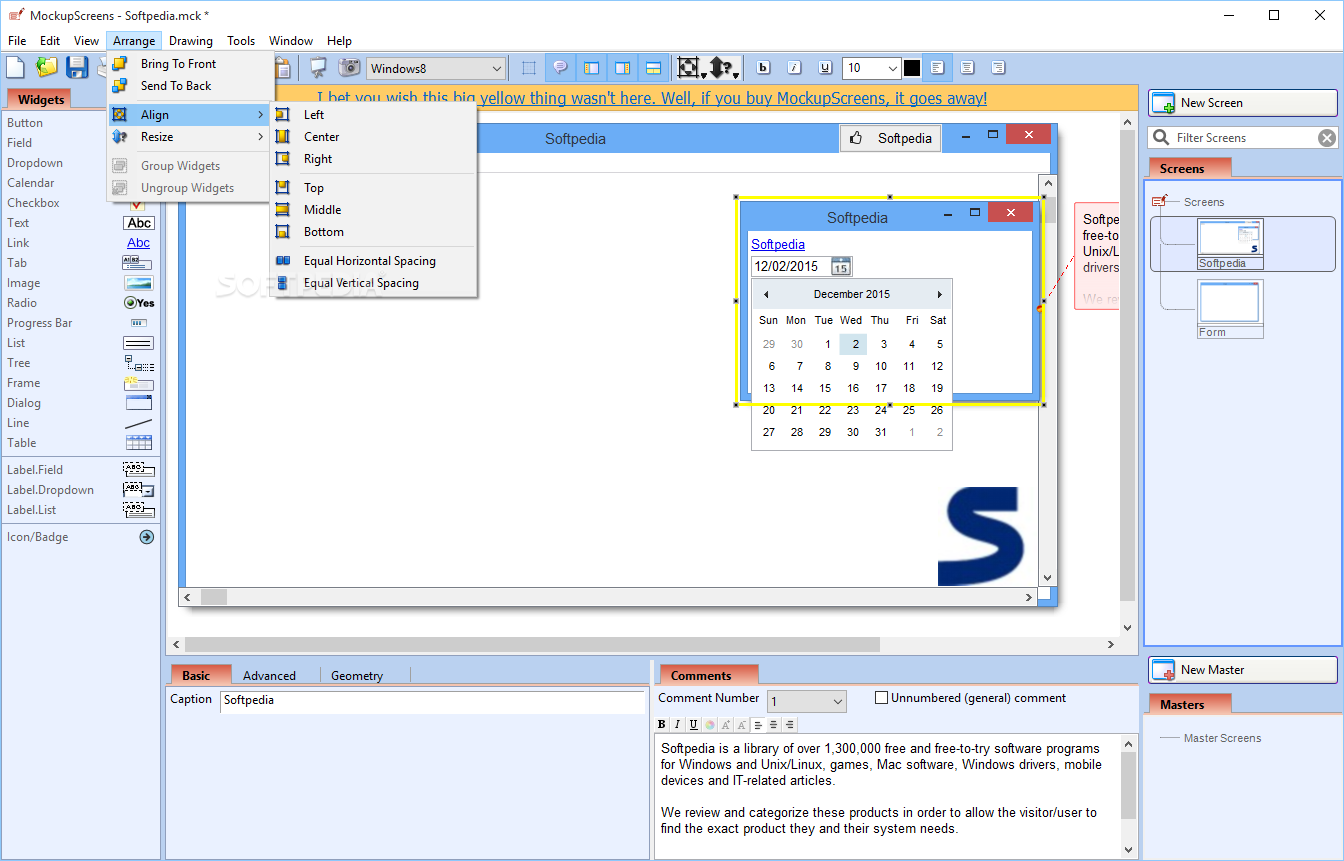Toggle italic in the main toolbar
This screenshot has width=1344, height=861.
tap(794, 68)
